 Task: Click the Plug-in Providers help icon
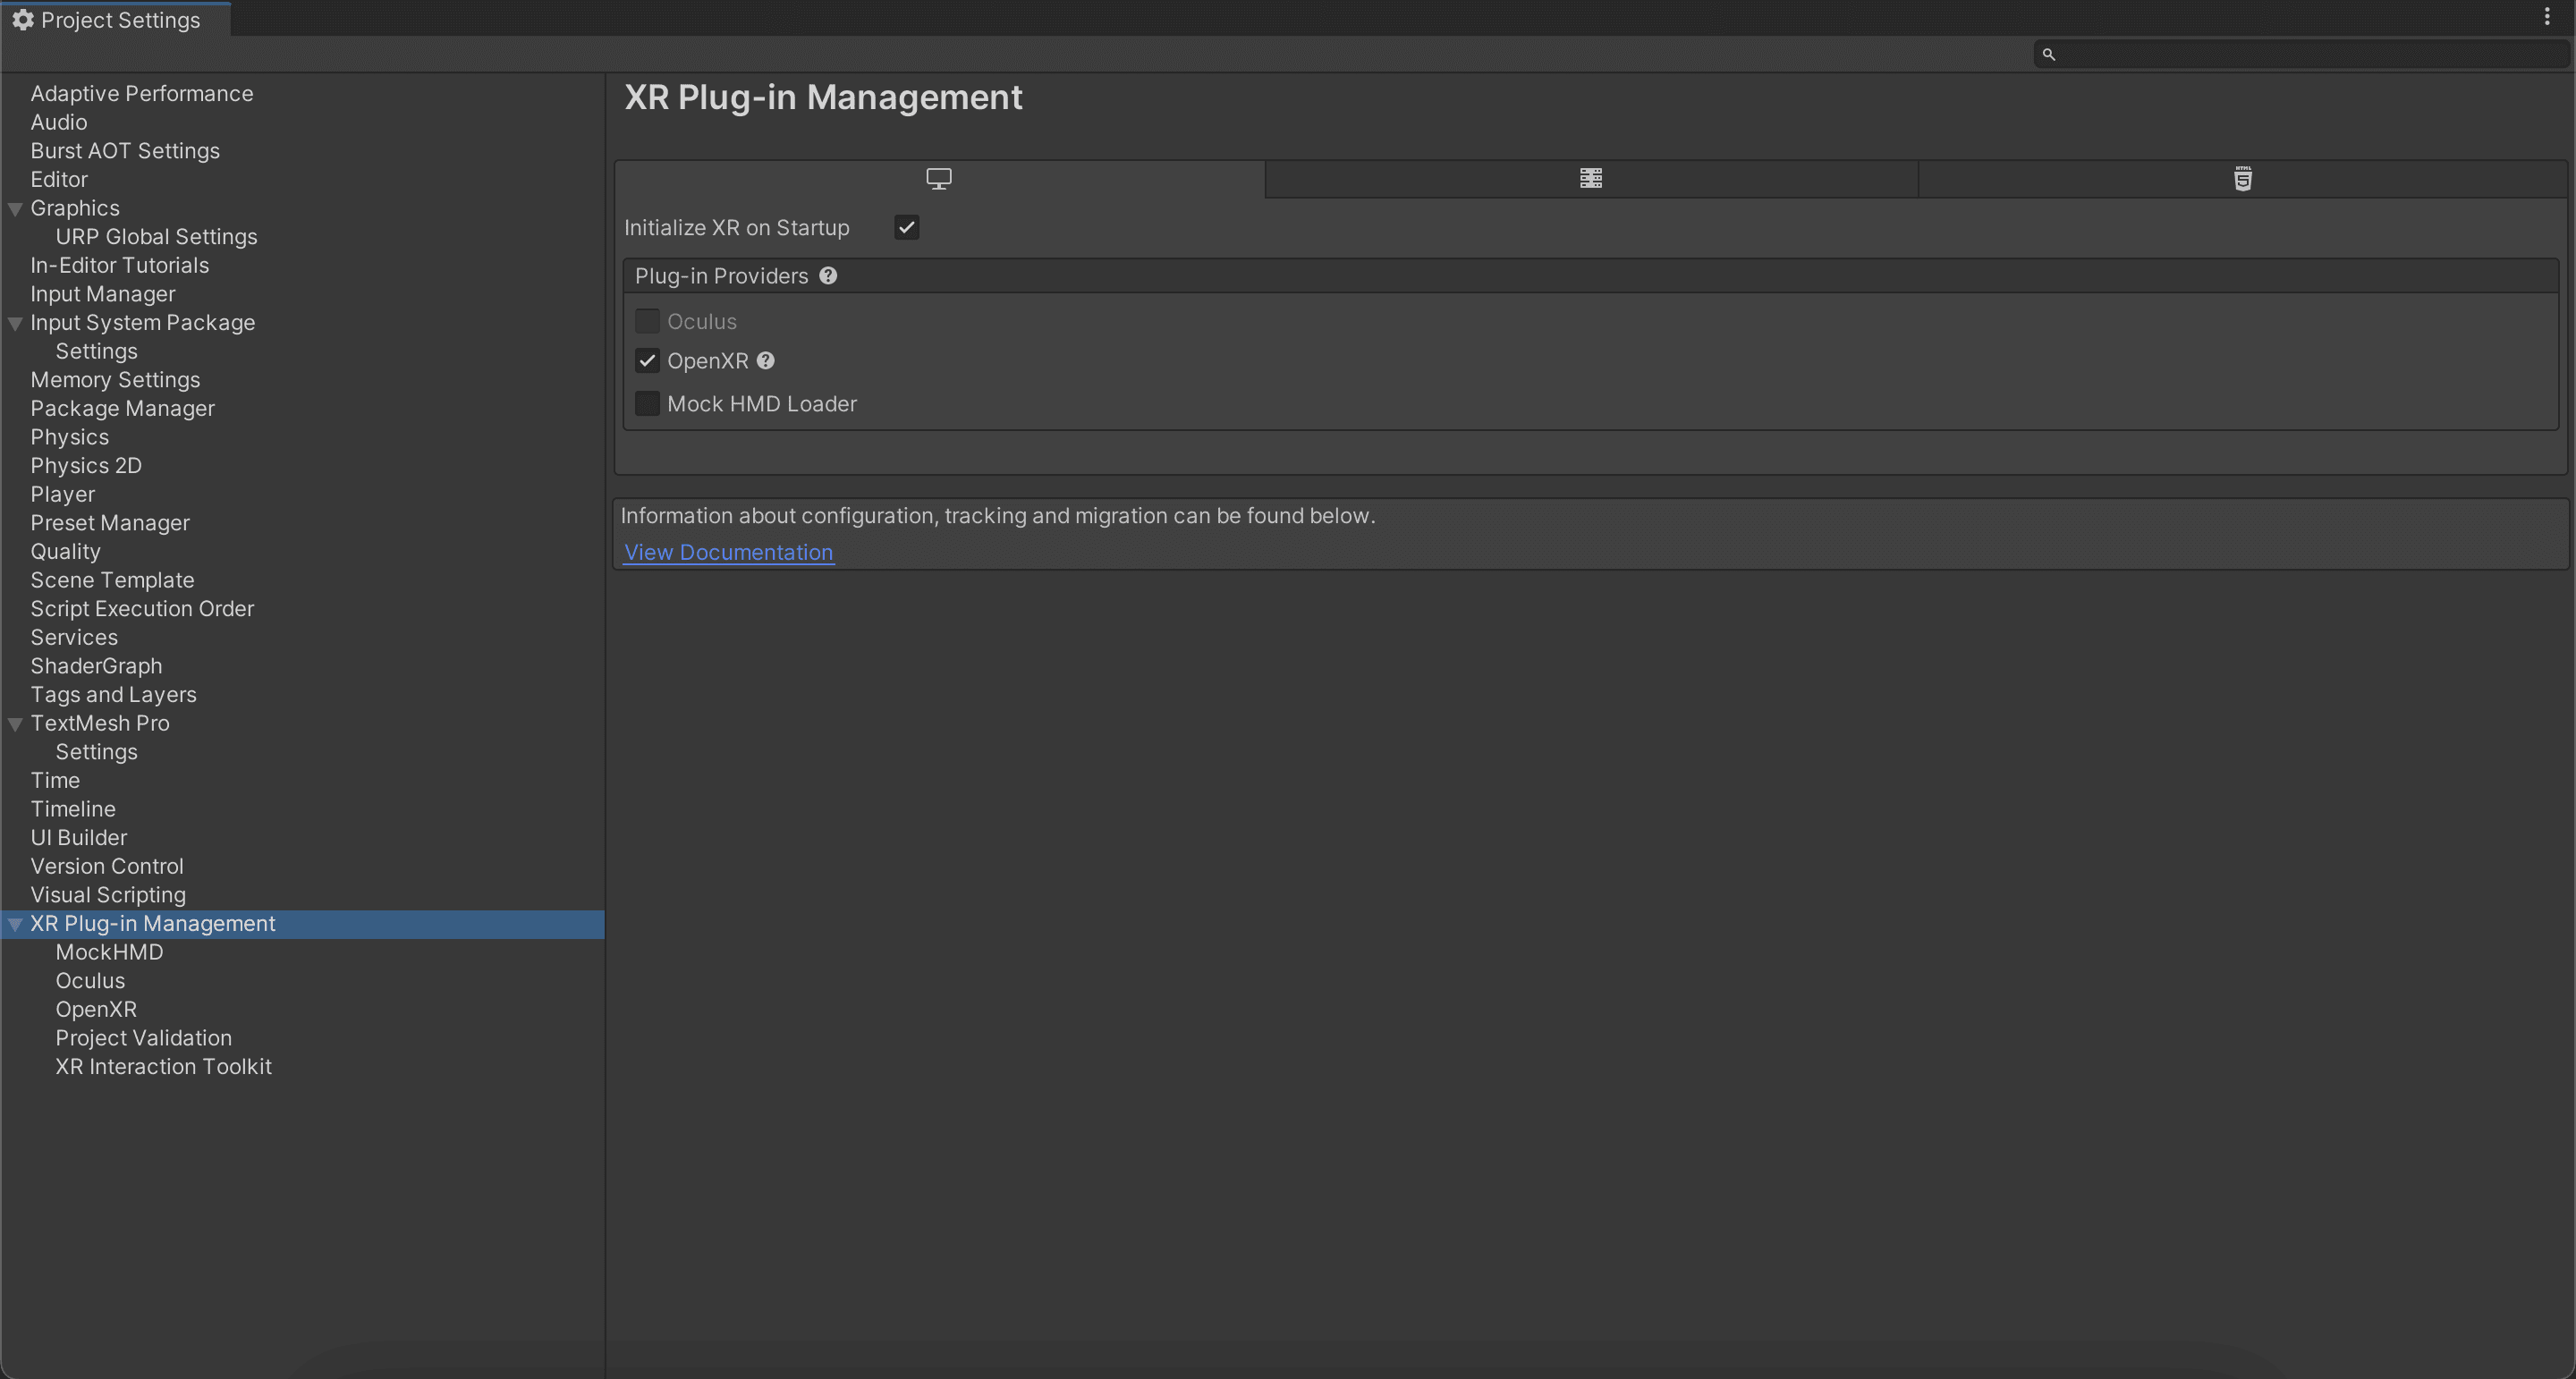(x=828, y=276)
